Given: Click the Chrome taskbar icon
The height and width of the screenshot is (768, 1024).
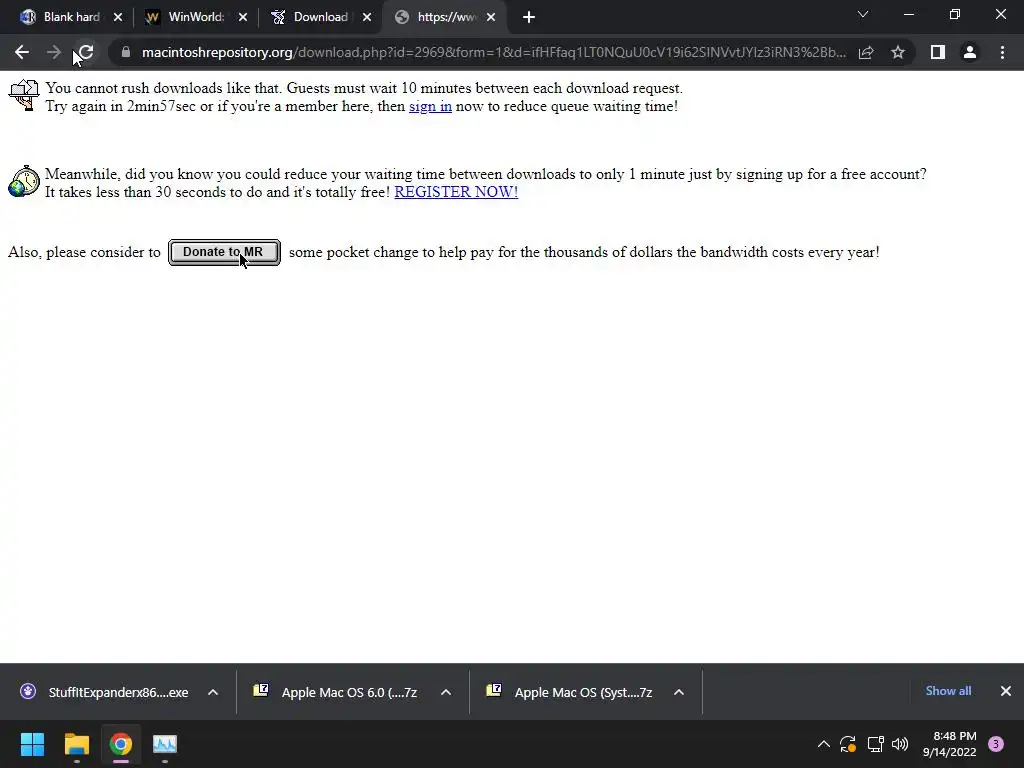Looking at the screenshot, I should tap(120, 744).
